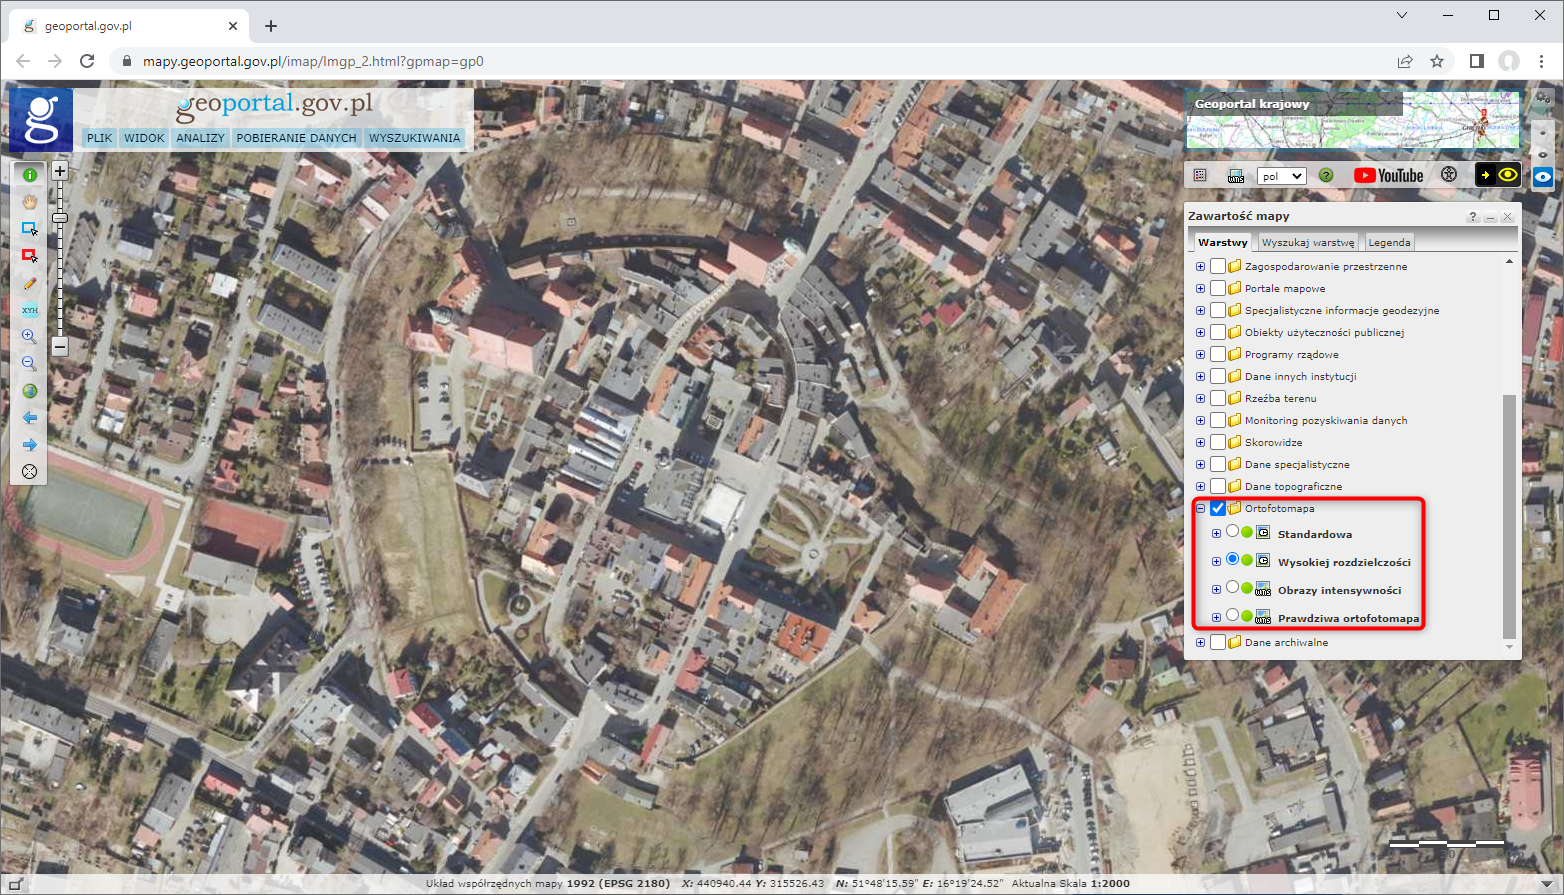The height and width of the screenshot is (895, 1564).
Task: Click the zoom slider handle
Action: coord(60,217)
